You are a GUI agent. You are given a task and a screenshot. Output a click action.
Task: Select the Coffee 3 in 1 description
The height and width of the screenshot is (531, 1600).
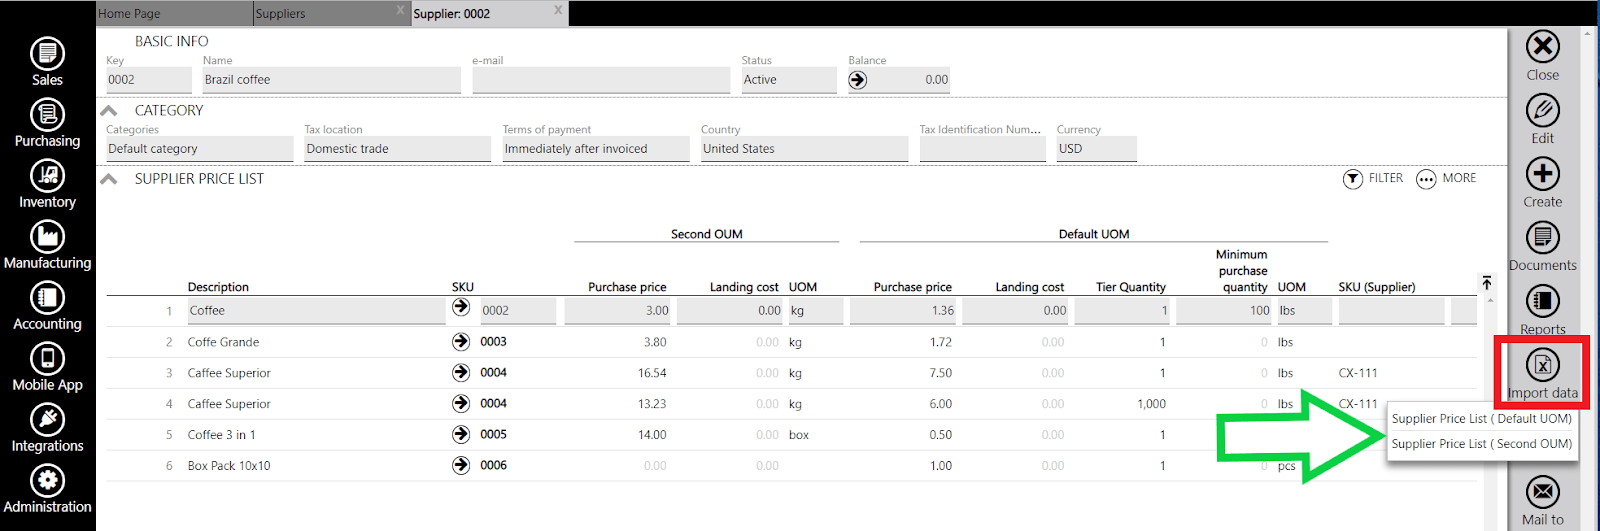coord(221,435)
